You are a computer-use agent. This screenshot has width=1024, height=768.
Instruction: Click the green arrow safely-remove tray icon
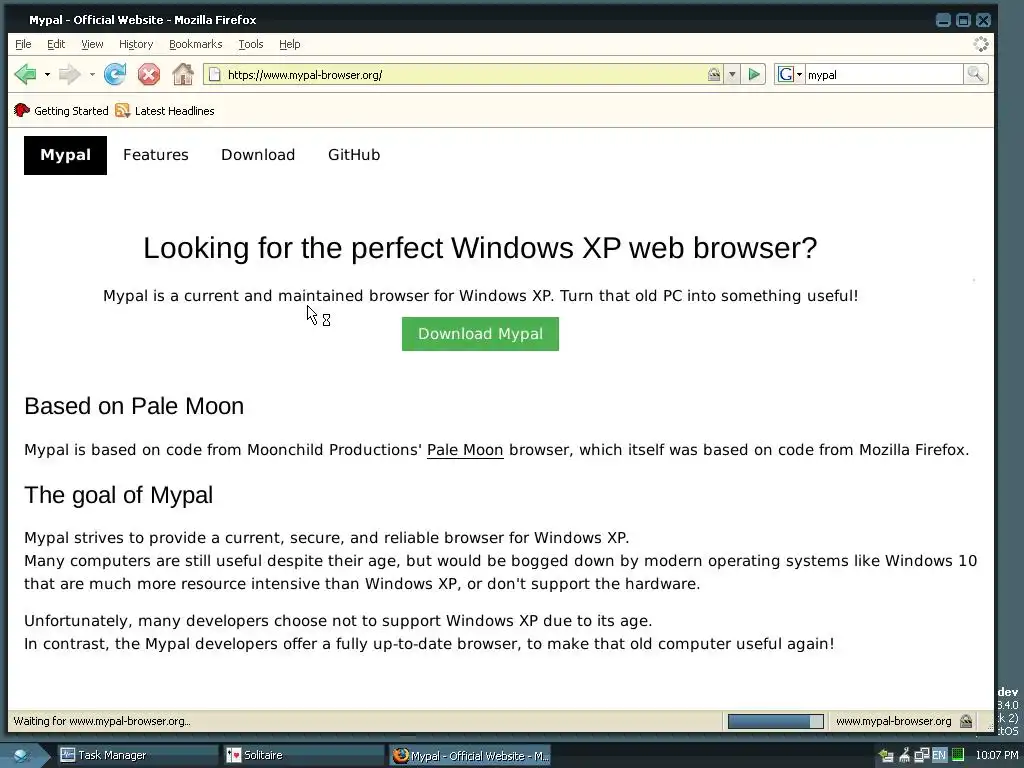[886, 756]
